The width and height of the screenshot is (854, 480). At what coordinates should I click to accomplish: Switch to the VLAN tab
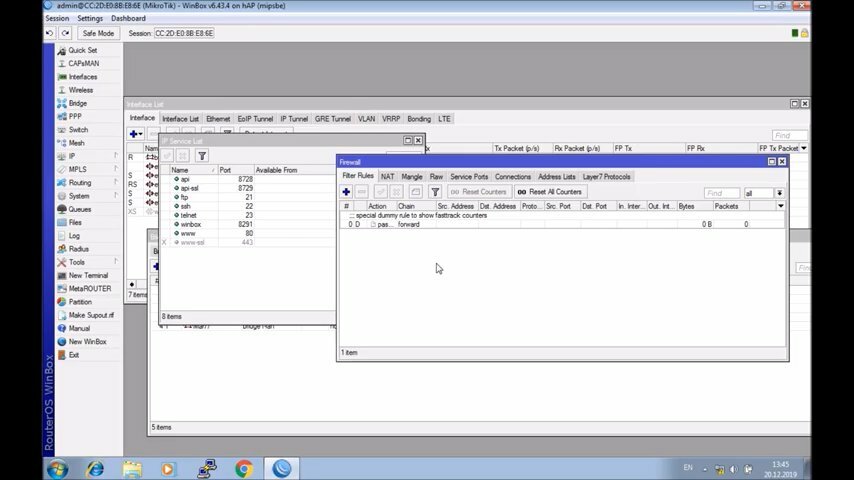coord(366,119)
